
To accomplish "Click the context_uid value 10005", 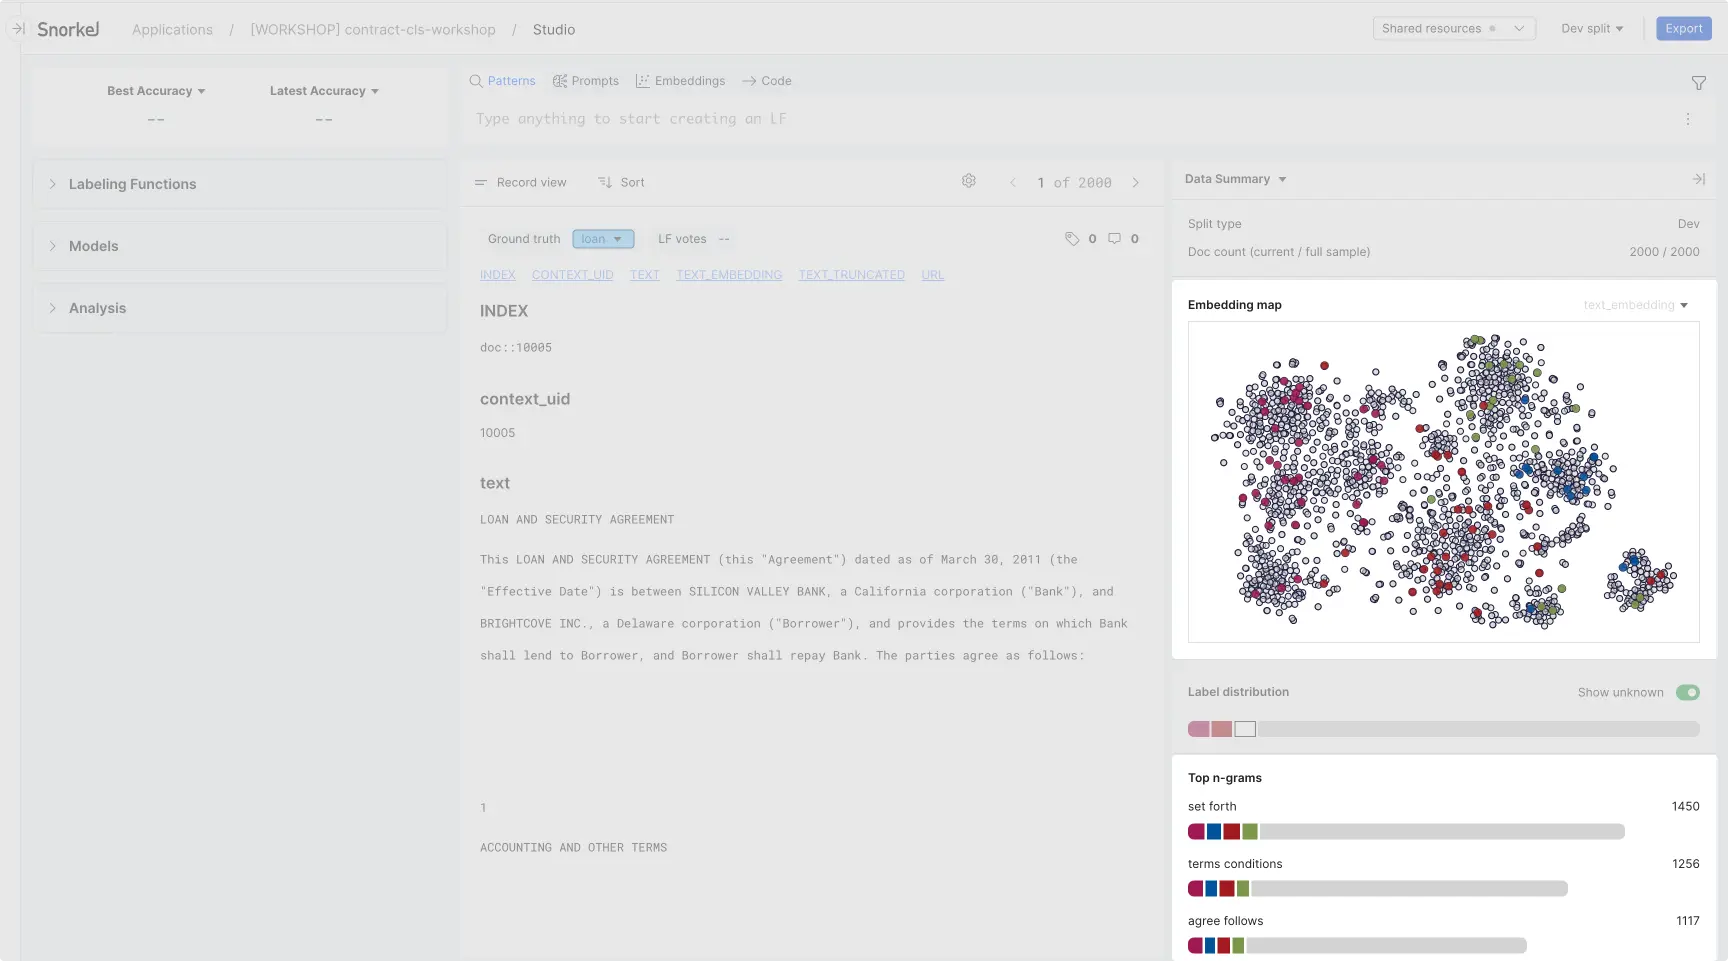I will (x=497, y=433).
